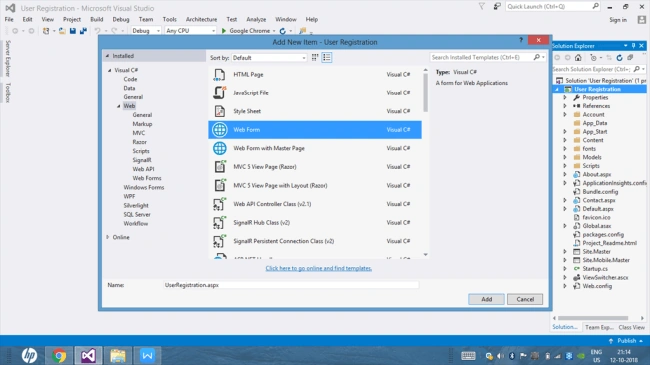Expand the References node in Solution Explorer
This screenshot has width=650, height=365.
pyautogui.click(x=565, y=106)
